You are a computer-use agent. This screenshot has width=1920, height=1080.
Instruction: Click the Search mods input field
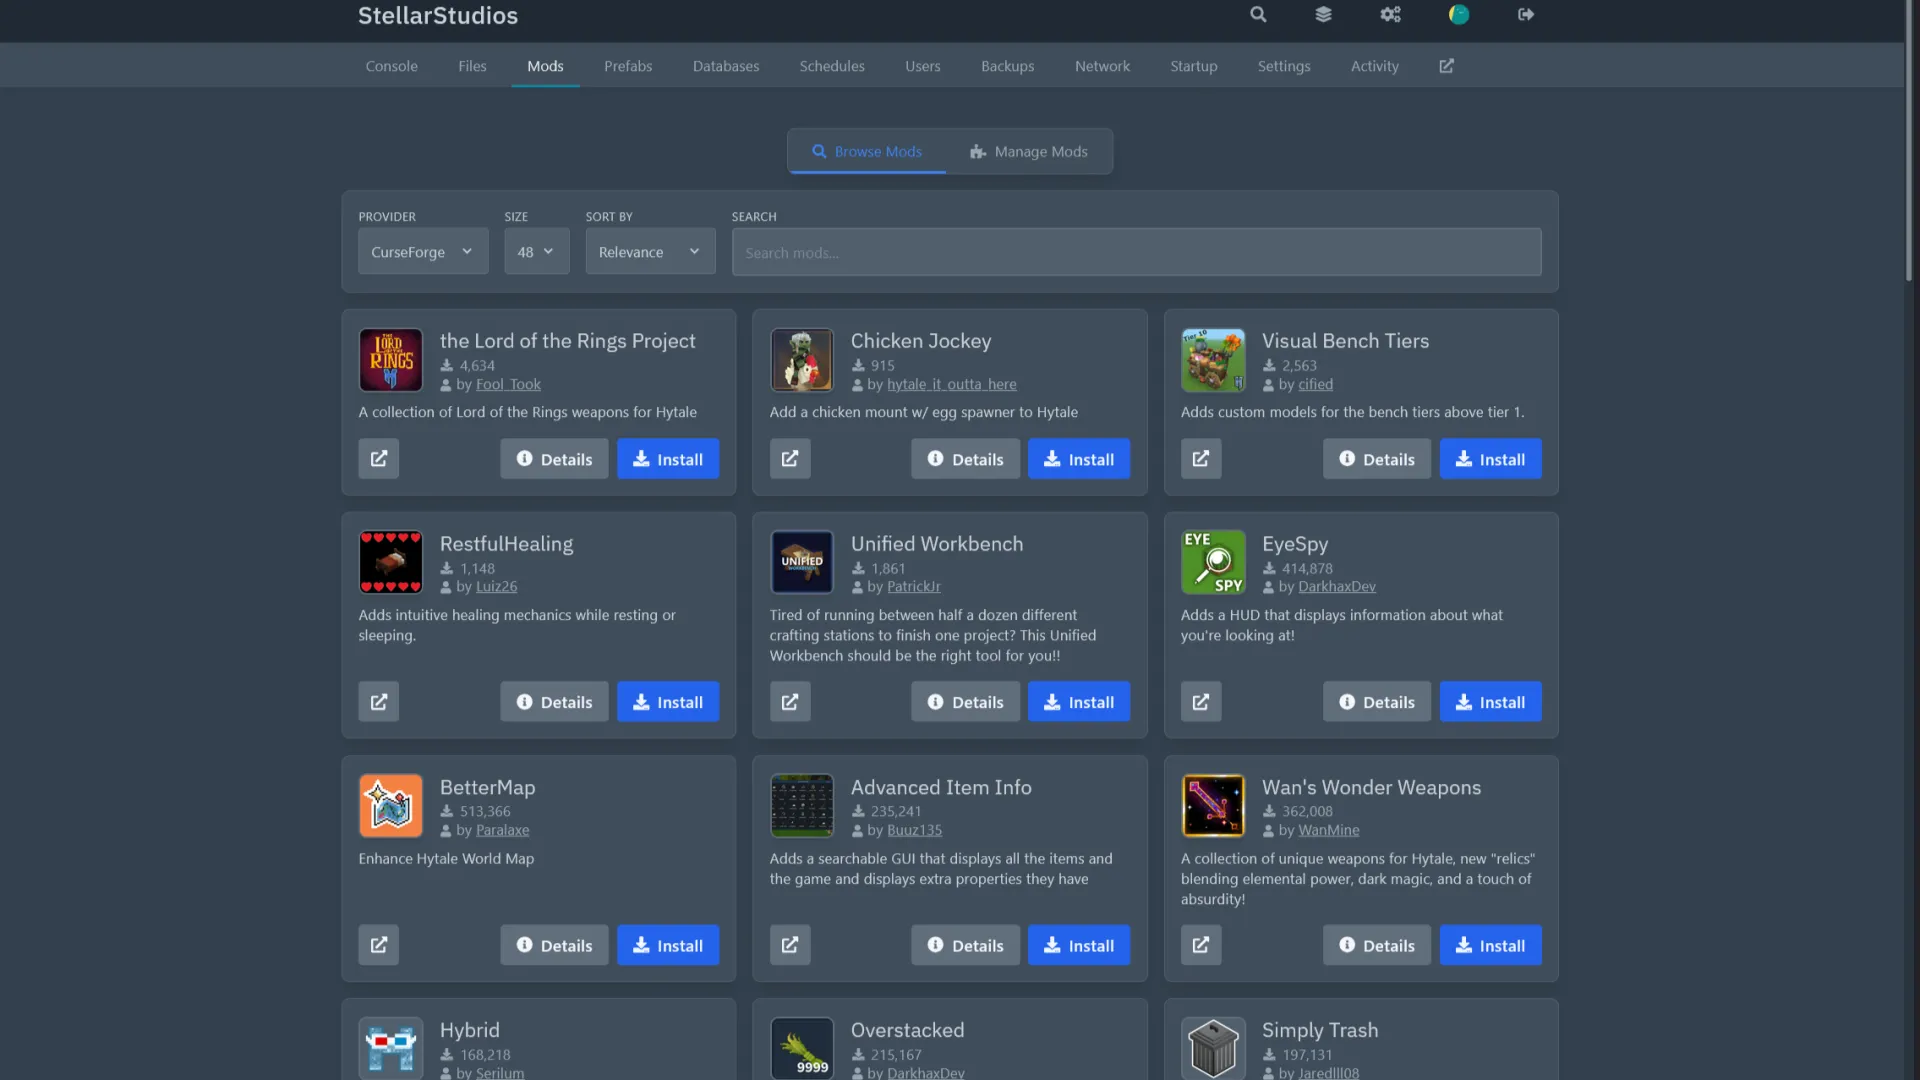pos(1136,253)
